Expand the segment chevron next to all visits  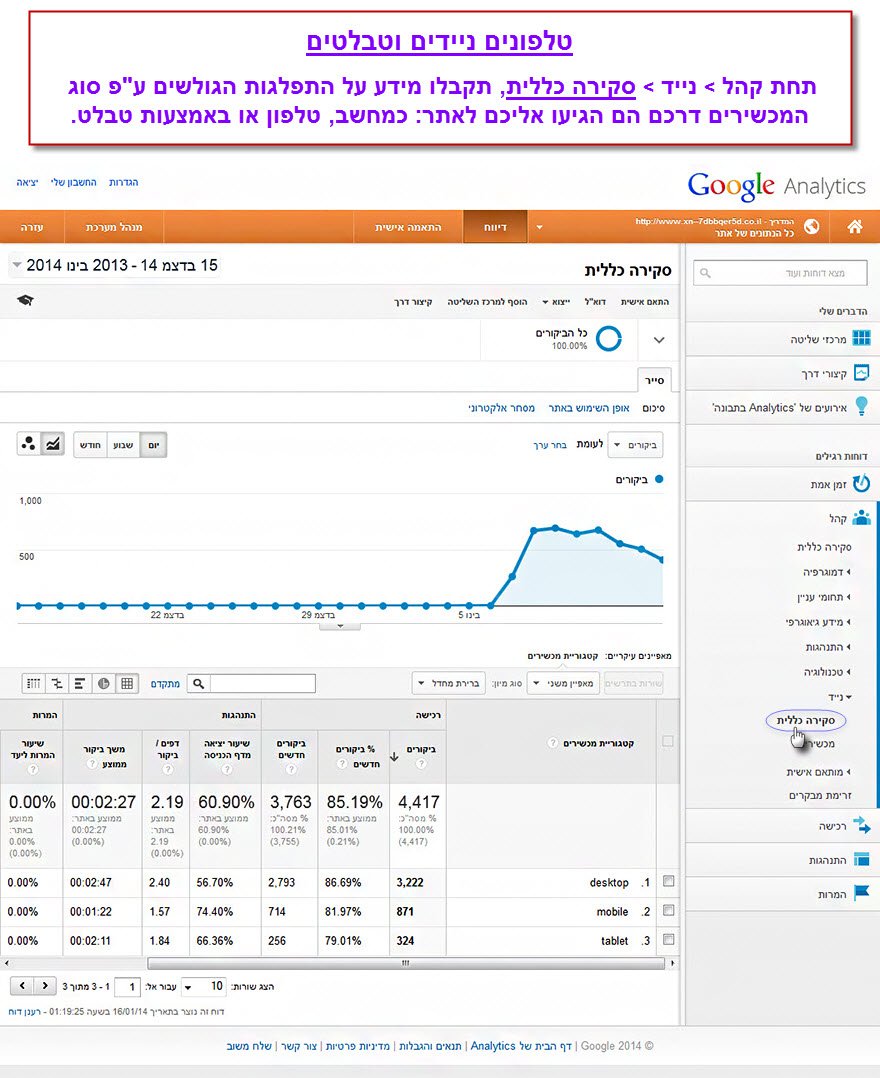[658, 340]
